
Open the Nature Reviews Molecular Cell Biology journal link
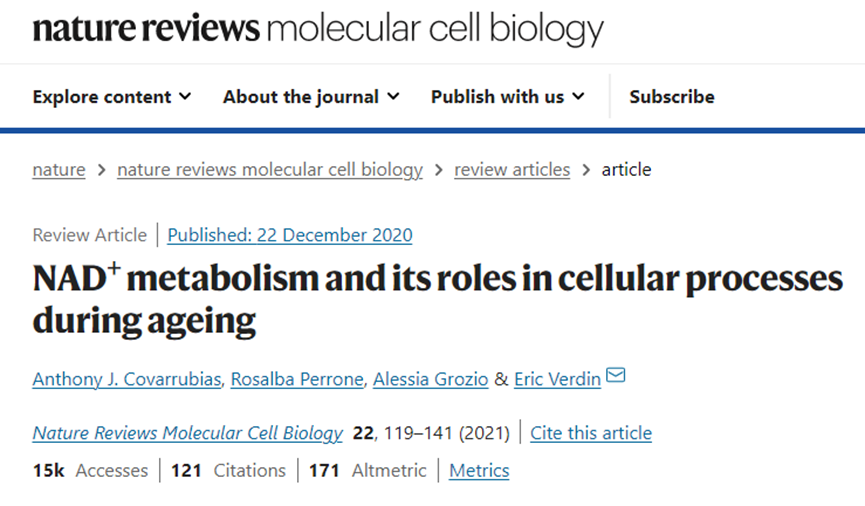188,433
